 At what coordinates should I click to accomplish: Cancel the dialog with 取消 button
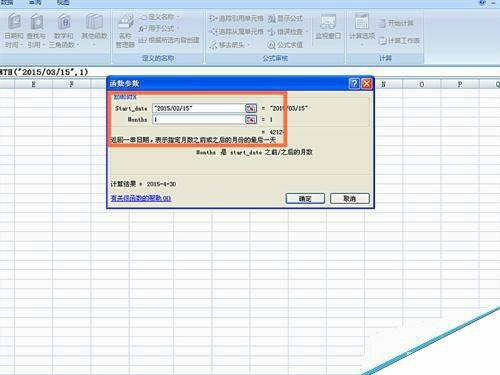pos(350,199)
